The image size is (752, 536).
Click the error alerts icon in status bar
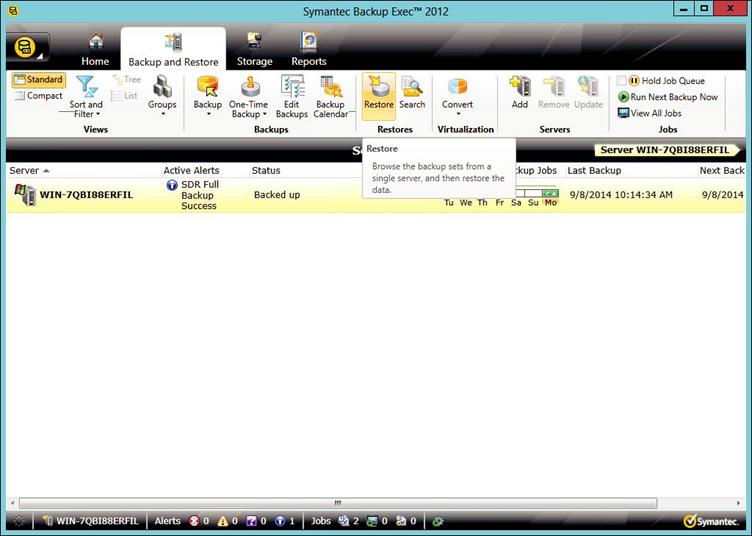pos(194,521)
